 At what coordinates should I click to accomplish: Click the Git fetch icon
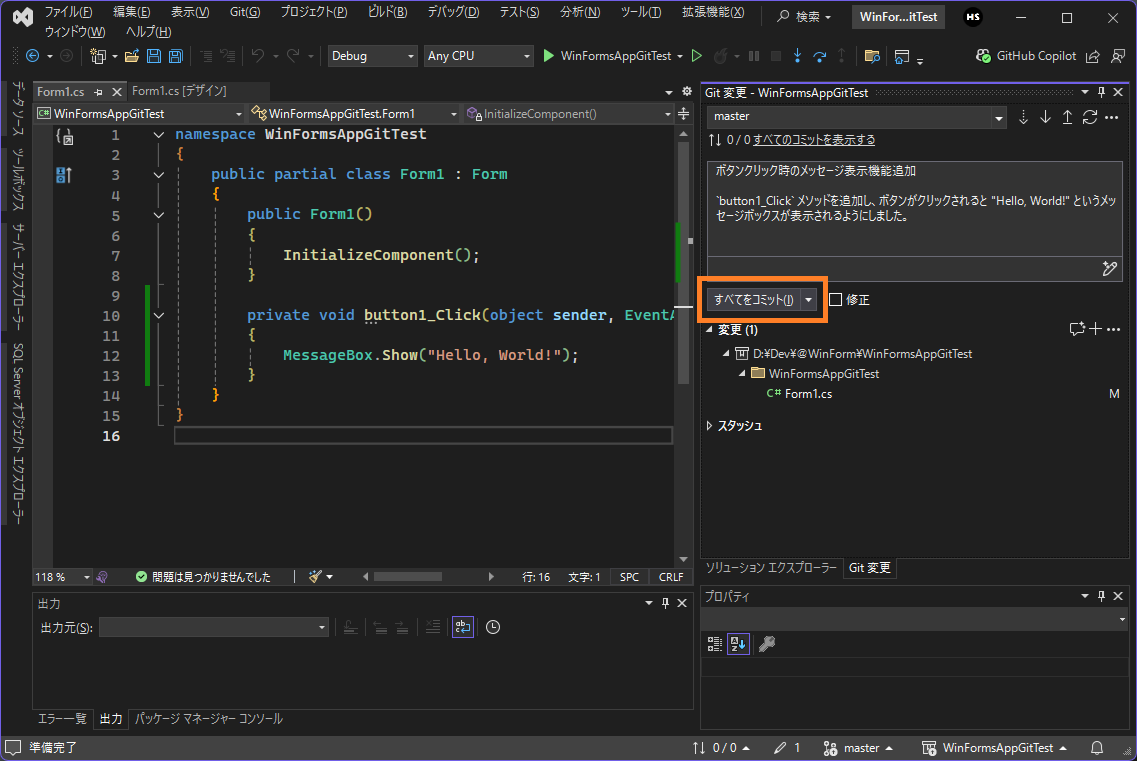[x=1023, y=117]
